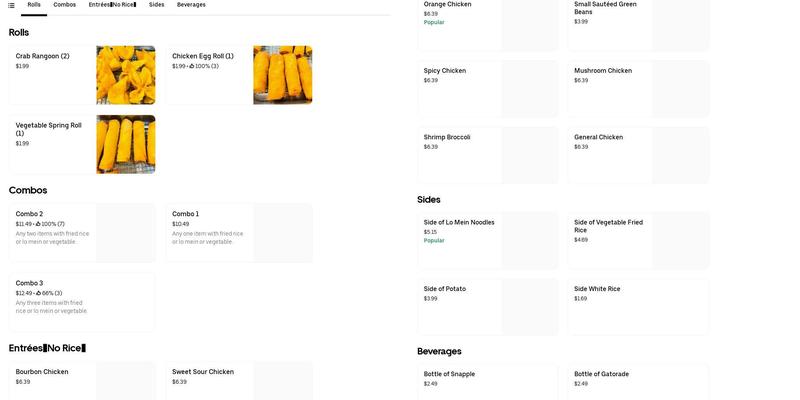Click the Chicken Egg Roll photo
Image resolution: width=800 pixels, height=400 pixels.
click(x=282, y=75)
